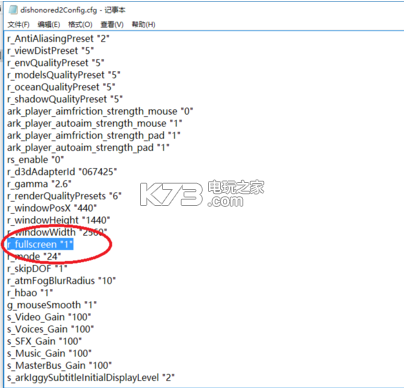Open the 文件(F) menu
Viewport: 404px width, 388px height.
19,24
